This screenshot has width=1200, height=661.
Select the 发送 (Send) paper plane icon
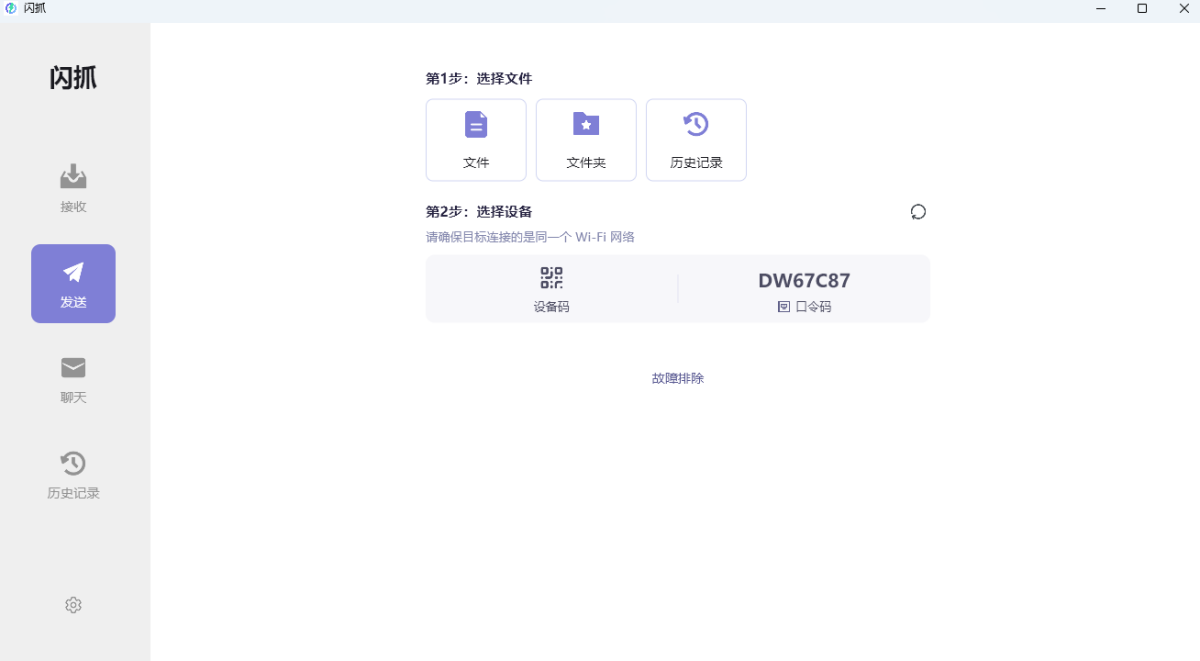point(73,273)
